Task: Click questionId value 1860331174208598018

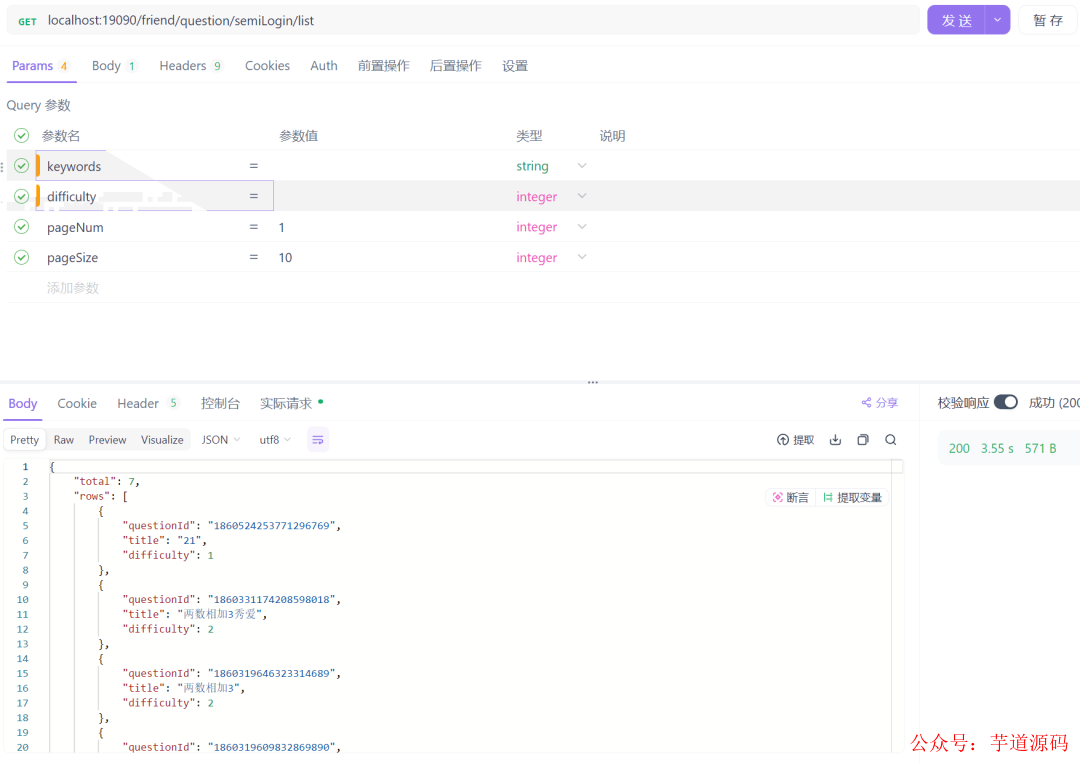Action: coord(272,599)
